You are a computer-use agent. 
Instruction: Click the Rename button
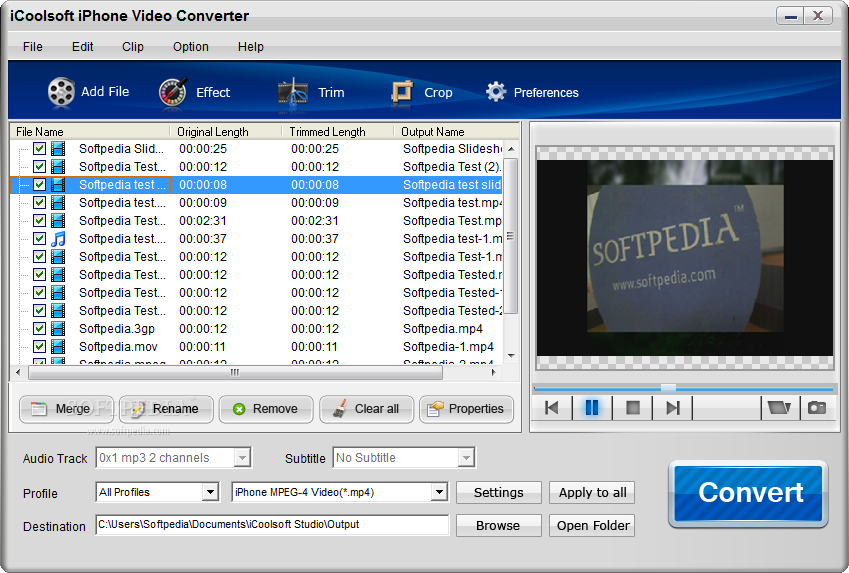166,409
